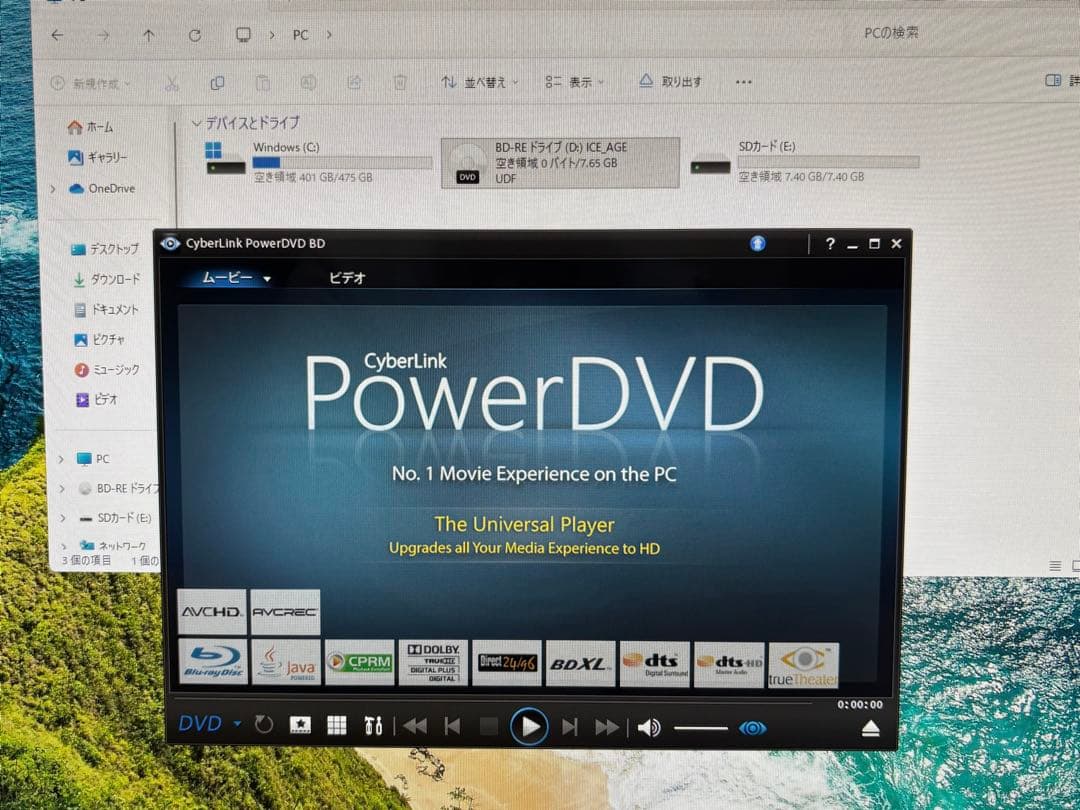The width and height of the screenshot is (1080, 810).
Task: Click the CPRM supported format icon
Action: coord(359,662)
